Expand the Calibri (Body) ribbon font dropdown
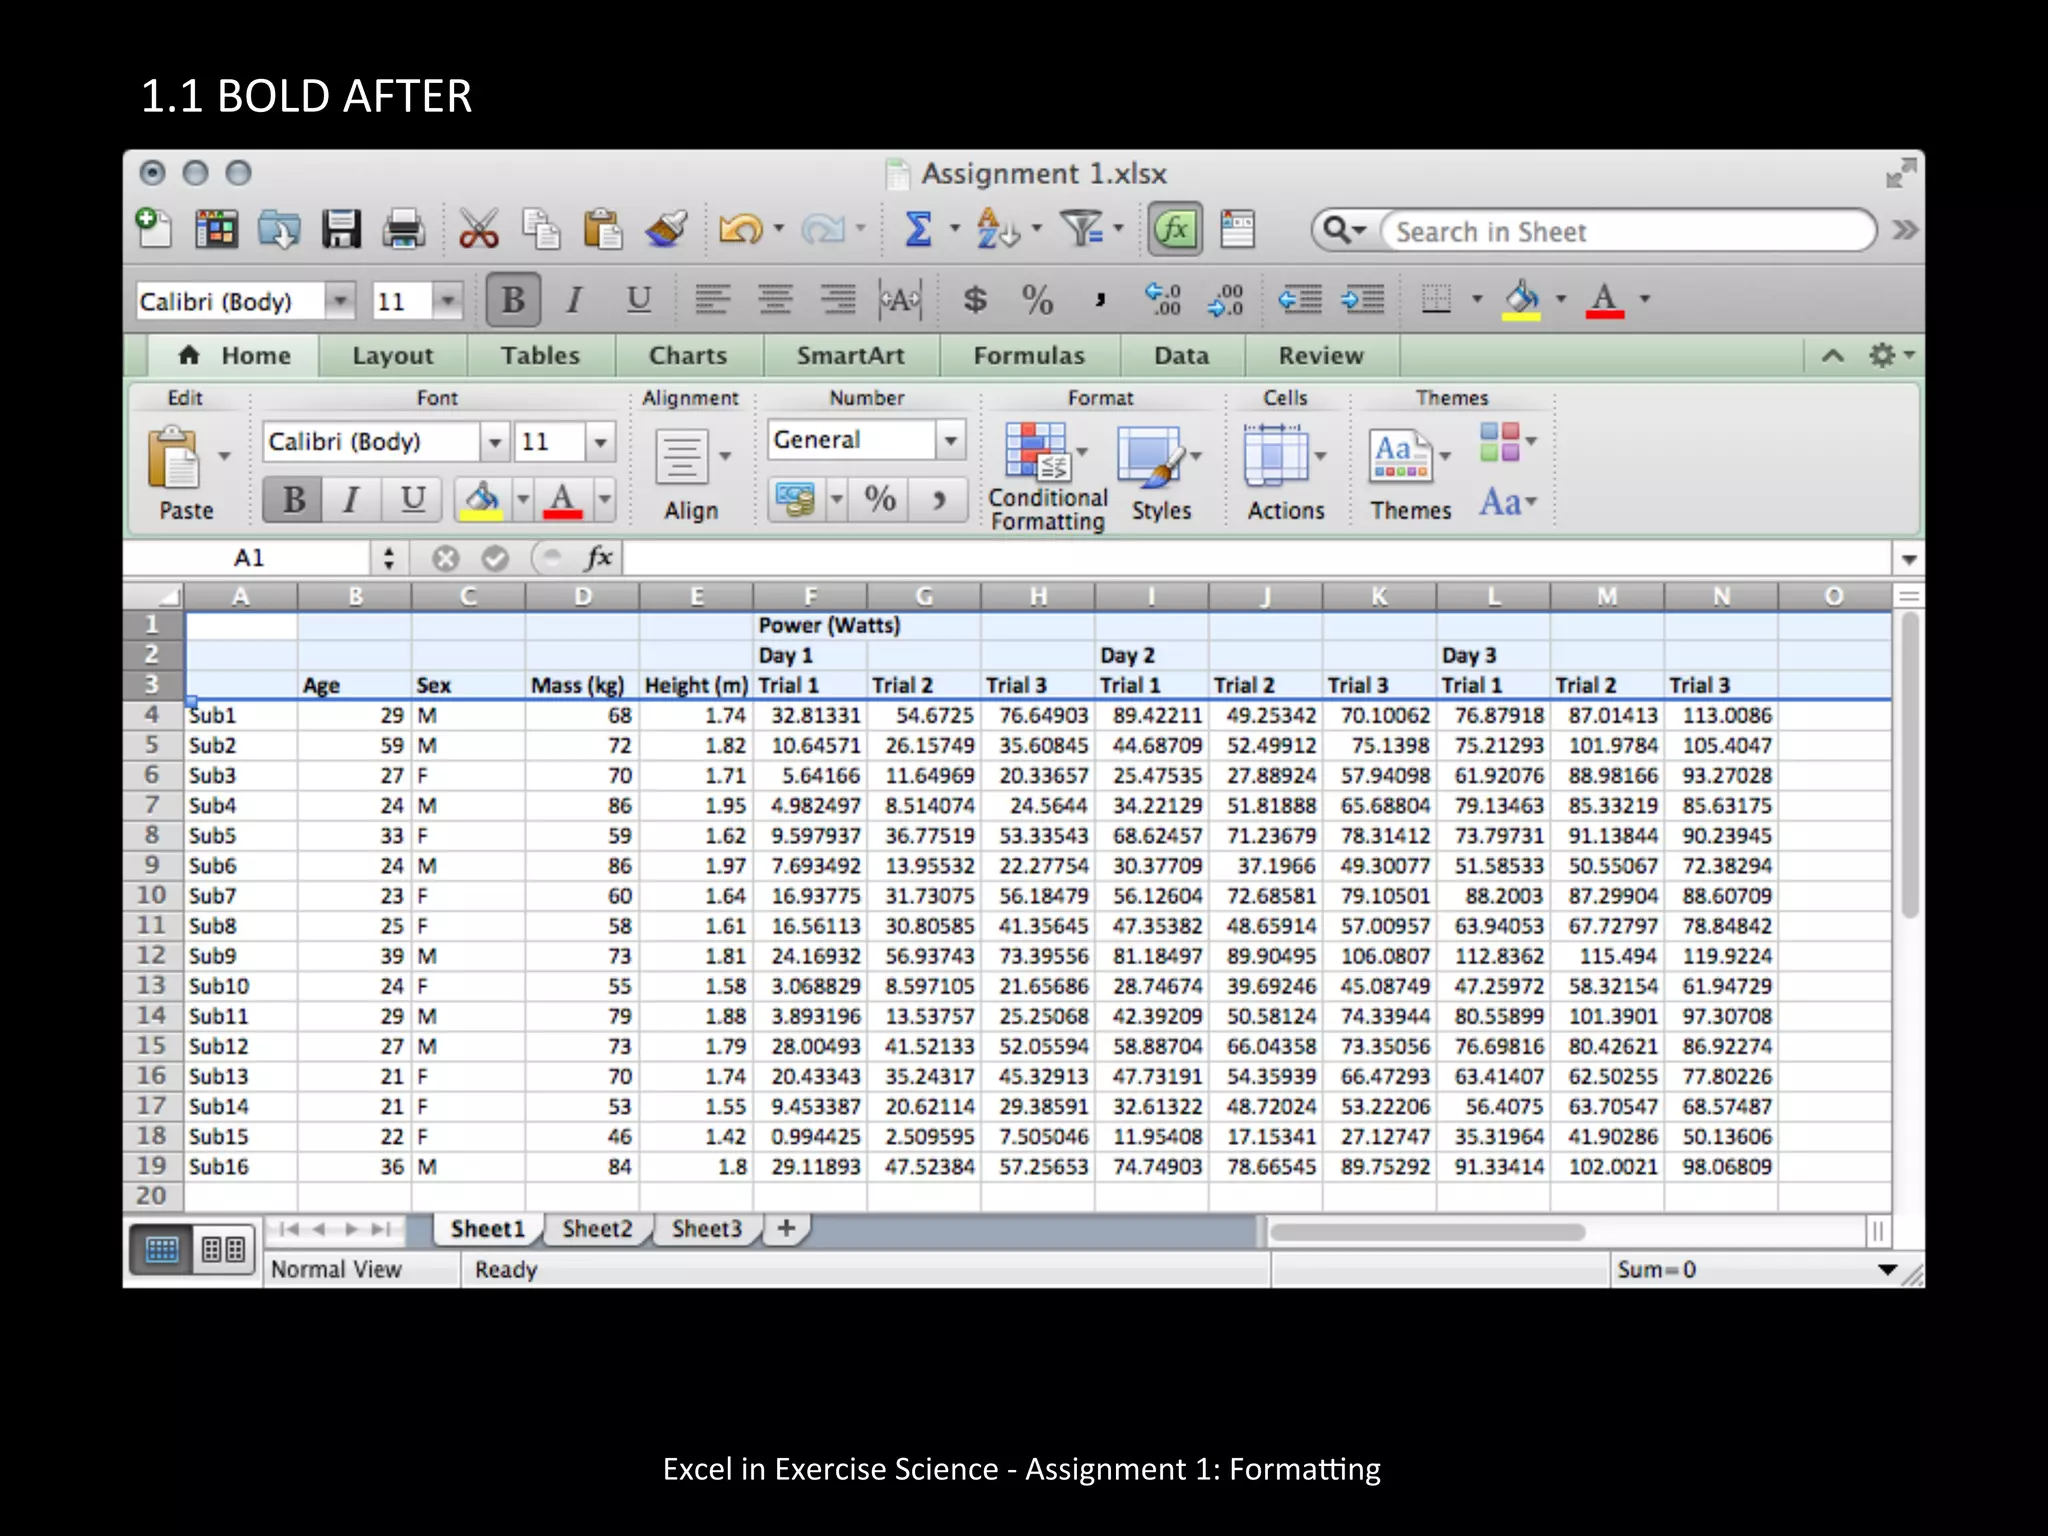 tap(494, 442)
